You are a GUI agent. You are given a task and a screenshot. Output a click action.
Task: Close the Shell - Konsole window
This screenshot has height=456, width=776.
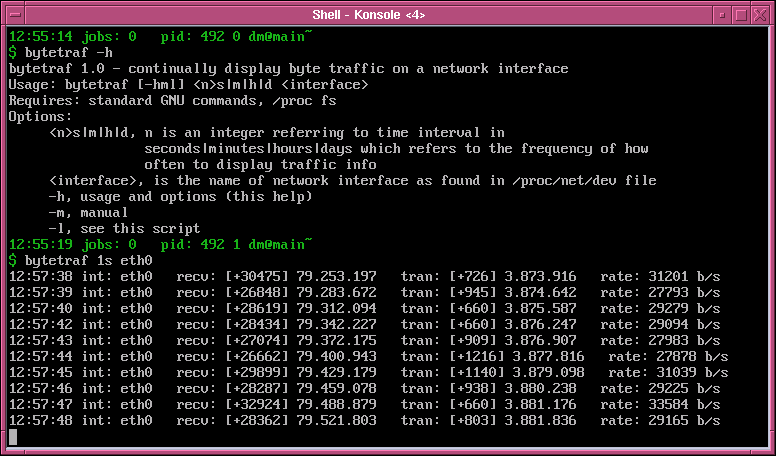pyautogui.click(x=760, y=15)
